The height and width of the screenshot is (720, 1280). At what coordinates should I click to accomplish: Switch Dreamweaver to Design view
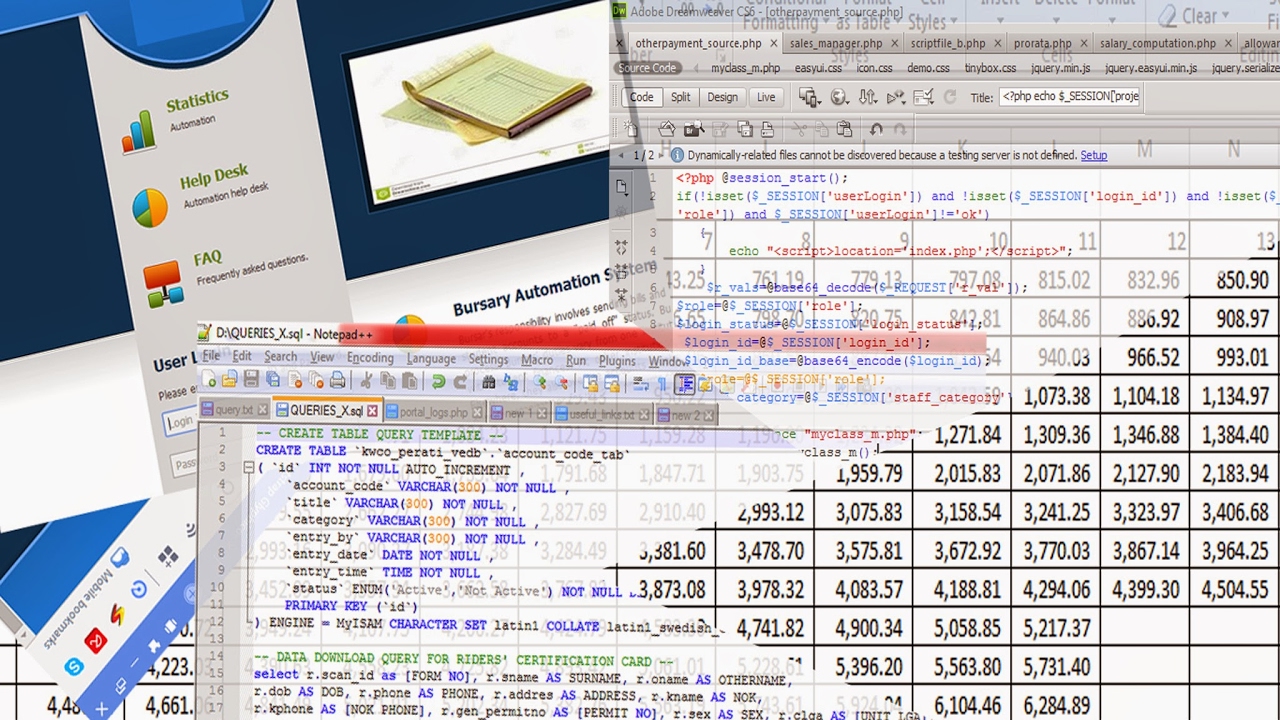(722, 97)
